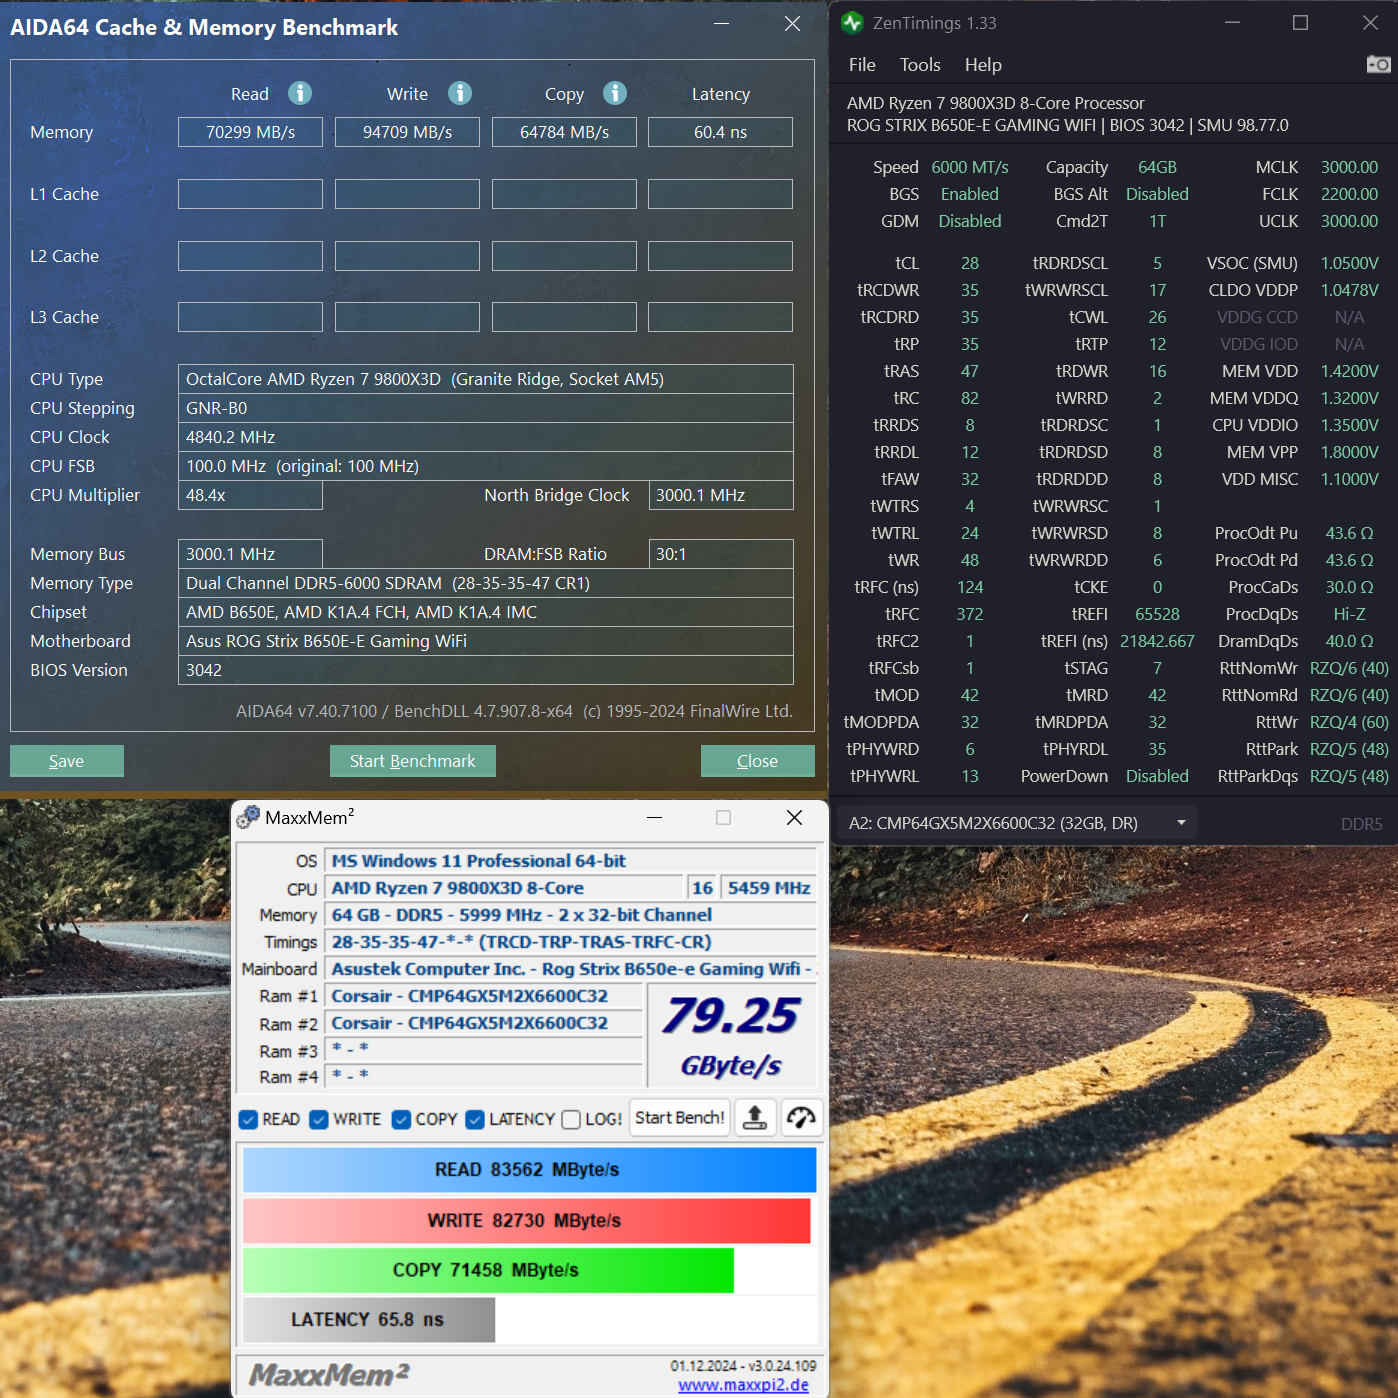
Task: Click RttWr value RZQ/4 (60)
Action: [x=1349, y=722]
